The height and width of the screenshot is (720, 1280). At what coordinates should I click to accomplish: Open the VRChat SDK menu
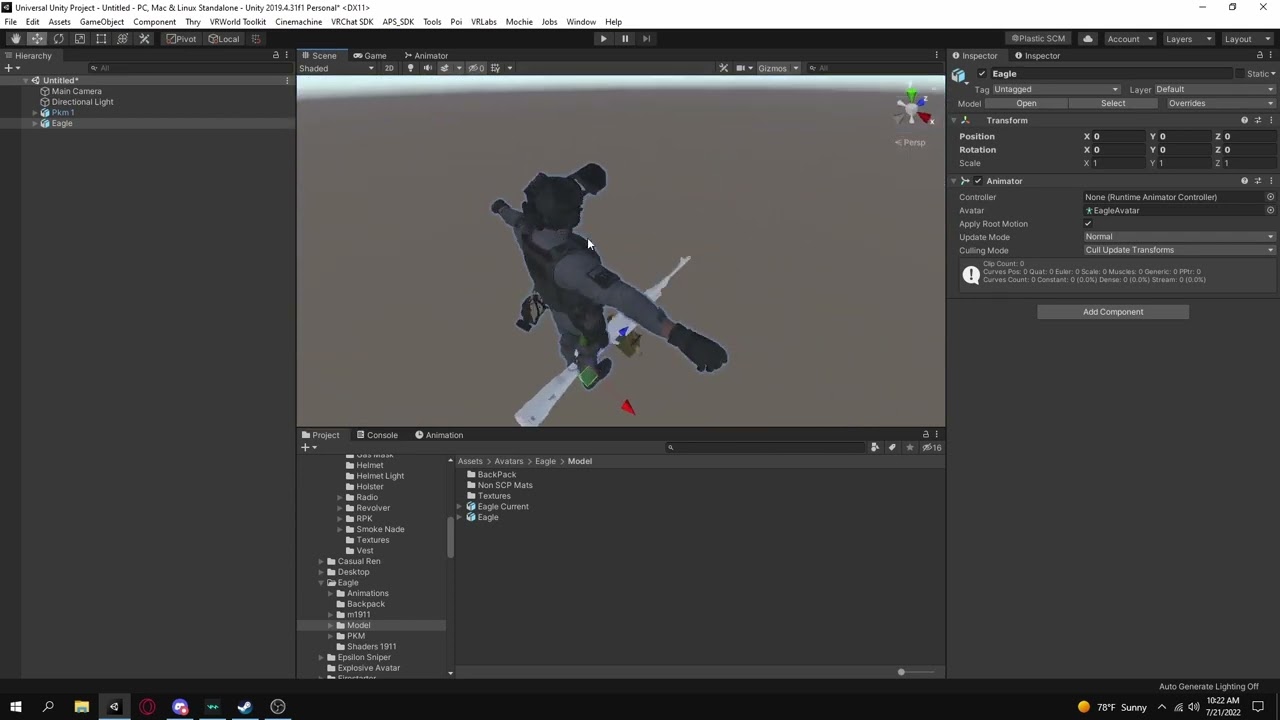[x=352, y=22]
